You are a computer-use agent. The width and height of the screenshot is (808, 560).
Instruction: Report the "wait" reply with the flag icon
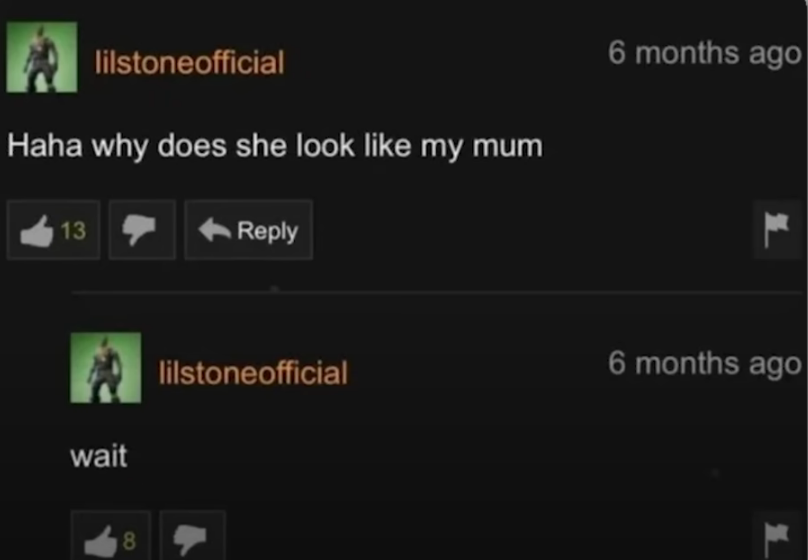tap(777, 536)
